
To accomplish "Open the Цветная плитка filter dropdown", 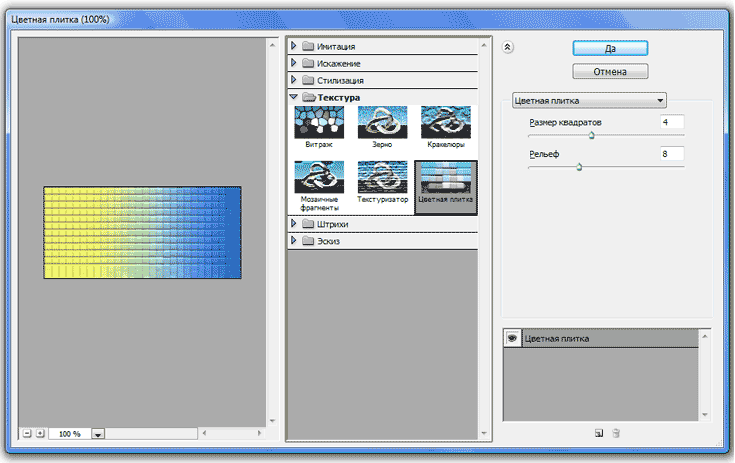I will 588,100.
